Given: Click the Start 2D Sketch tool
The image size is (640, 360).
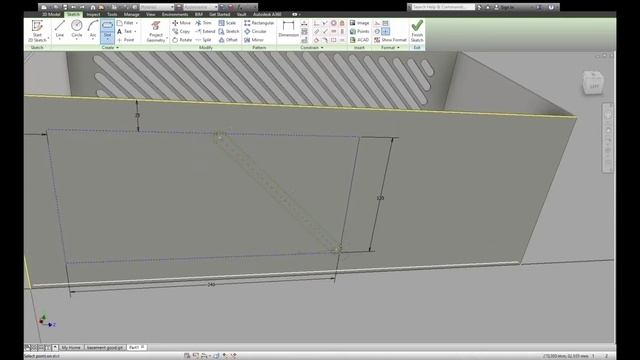Looking at the screenshot, I should pyautogui.click(x=37, y=31).
